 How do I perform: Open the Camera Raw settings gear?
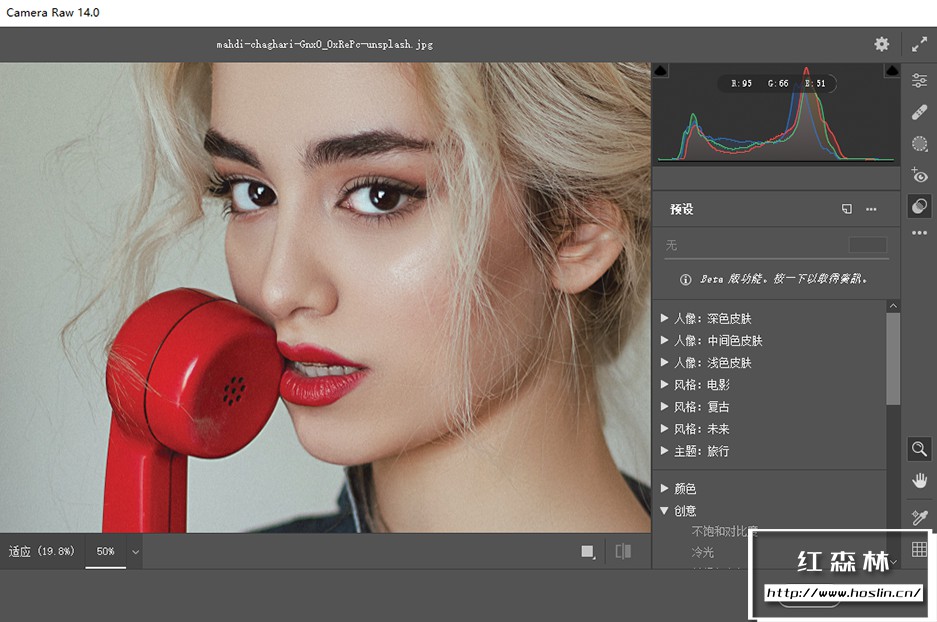(x=881, y=44)
